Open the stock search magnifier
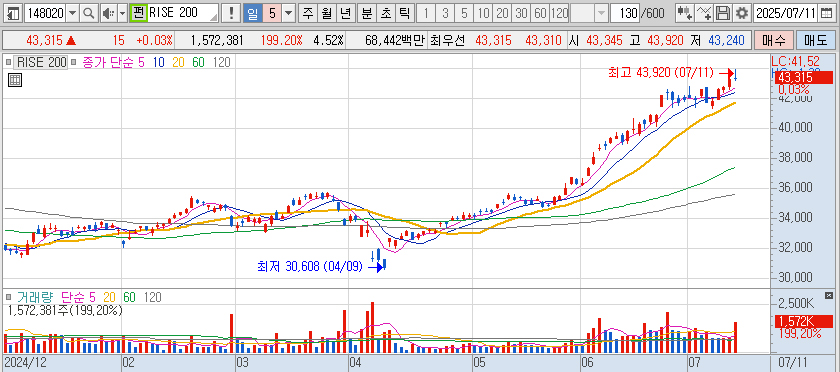Viewport: 840px width, 372px height. click(89, 13)
